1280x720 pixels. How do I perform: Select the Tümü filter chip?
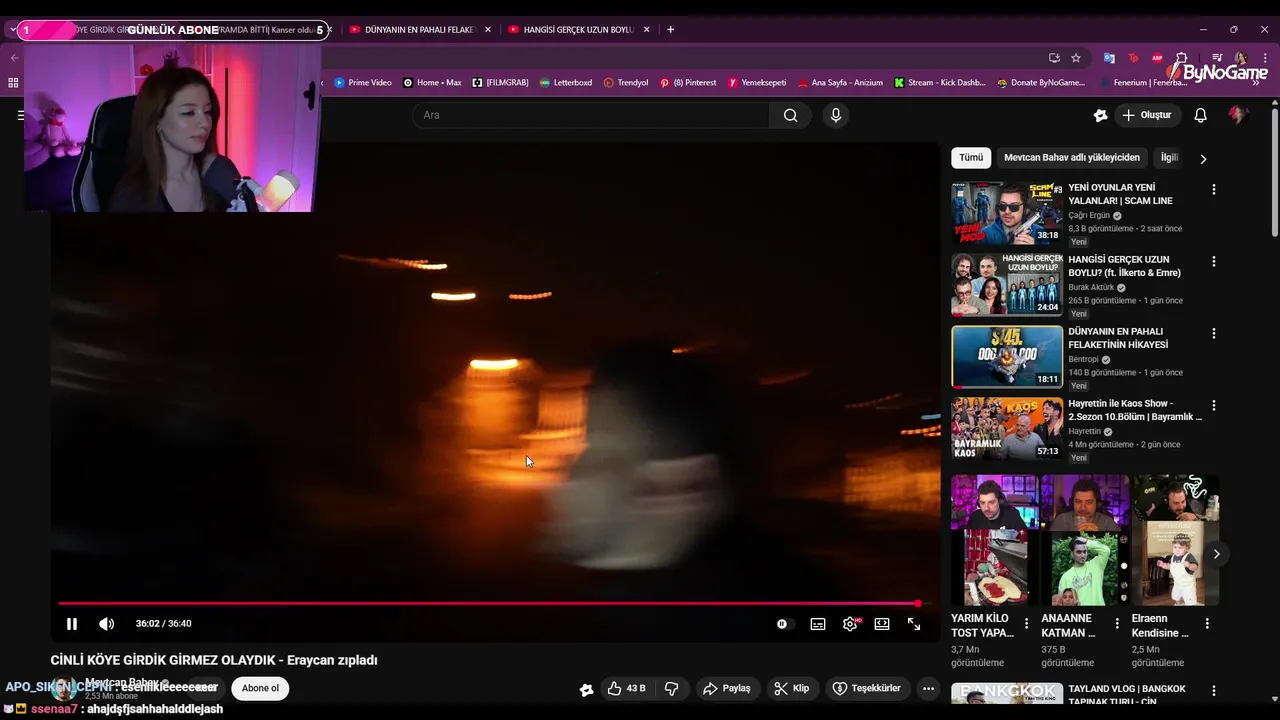point(971,158)
